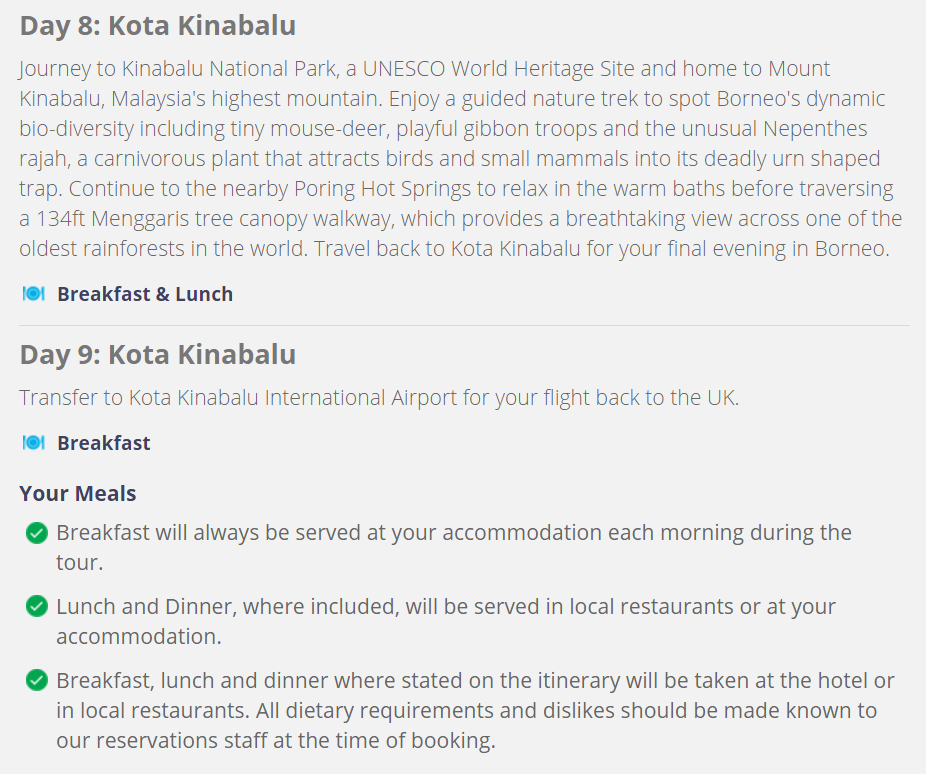The width and height of the screenshot is (926, 774).
Task: Click text about dietary requirements and dislikes
Action: pos(475,710)
